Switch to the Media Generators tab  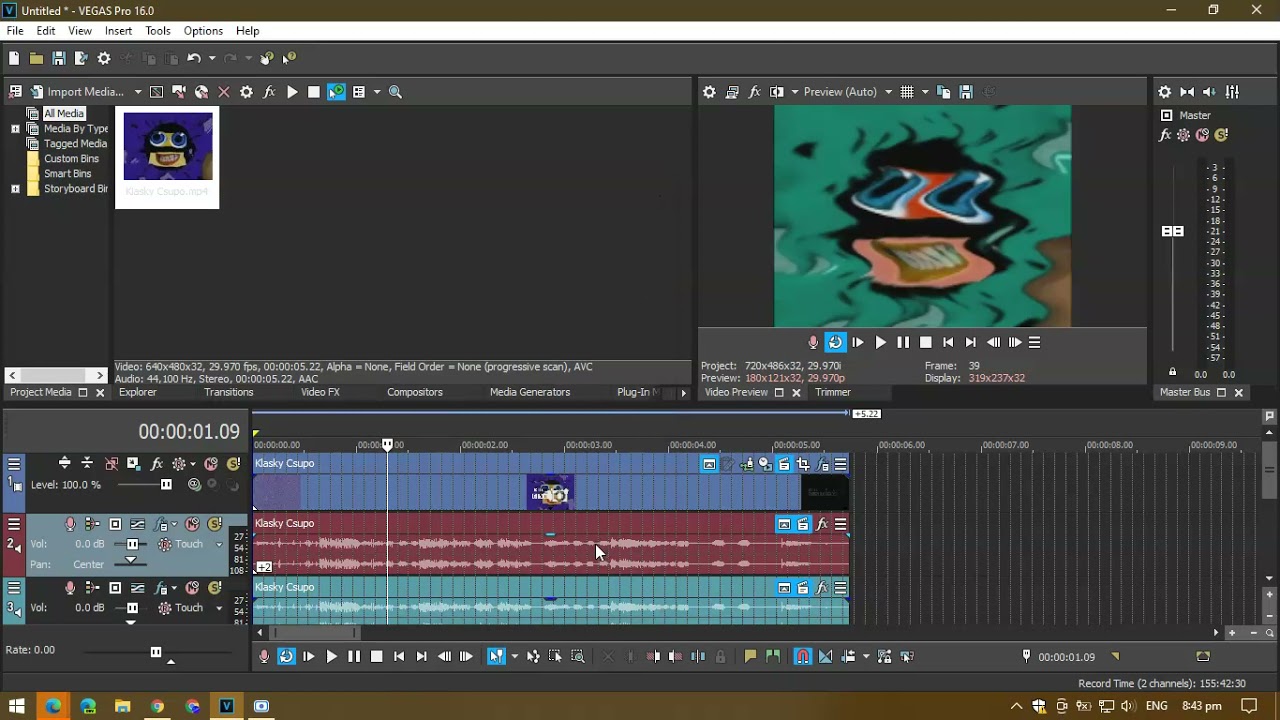coord(530,393)
